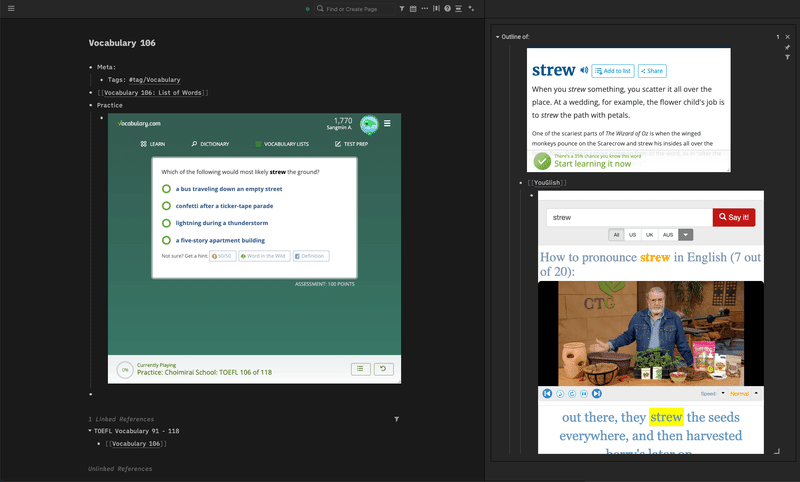The height and width of the screenshot is (482, 800).
Task: Click the green checkmark learning icon
Action: tap(542, 161)
